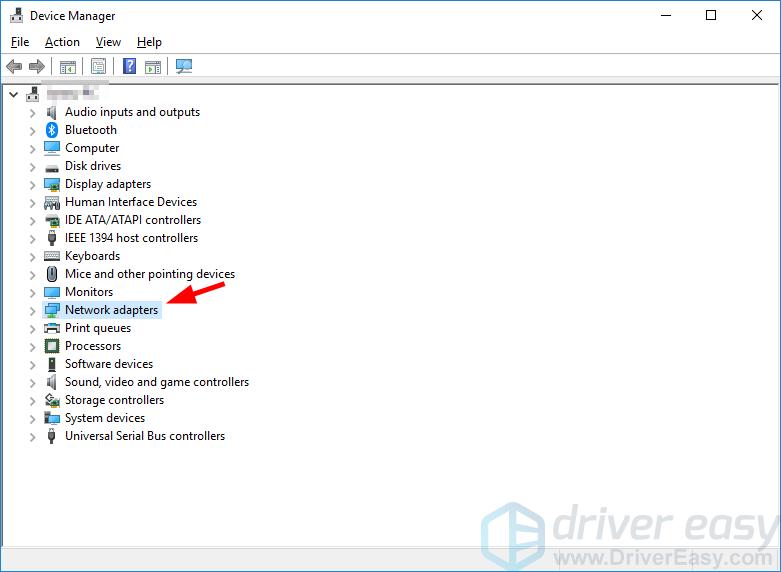
Task: Click the Print queues printer icon
Action: pos(52,328)
